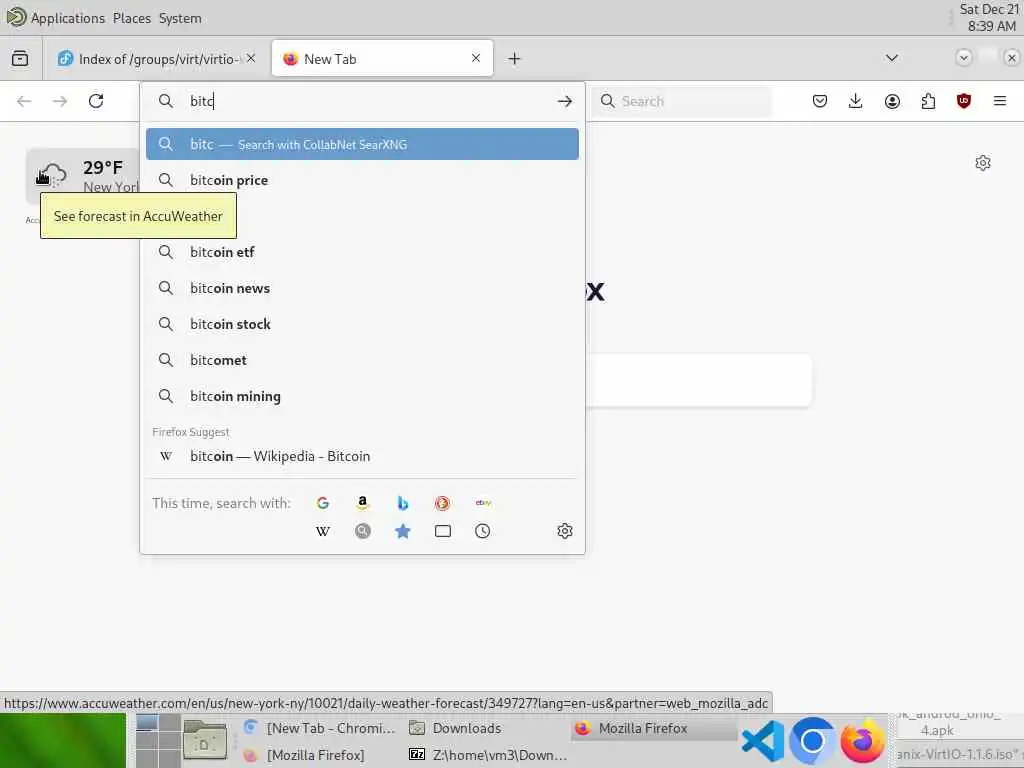Switch to 'Z:\home\vm3\Down...' taskbar window

(x=488, y=756)
